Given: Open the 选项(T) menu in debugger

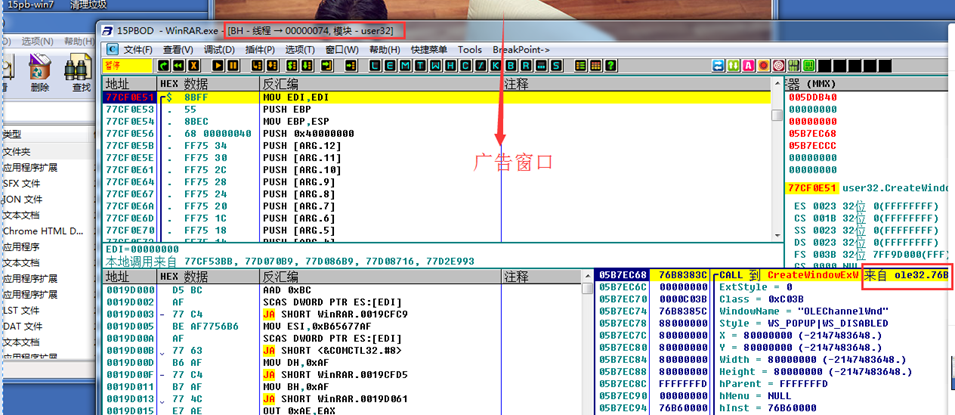Looking at the screenshot, I should click(x=300, y=49).
